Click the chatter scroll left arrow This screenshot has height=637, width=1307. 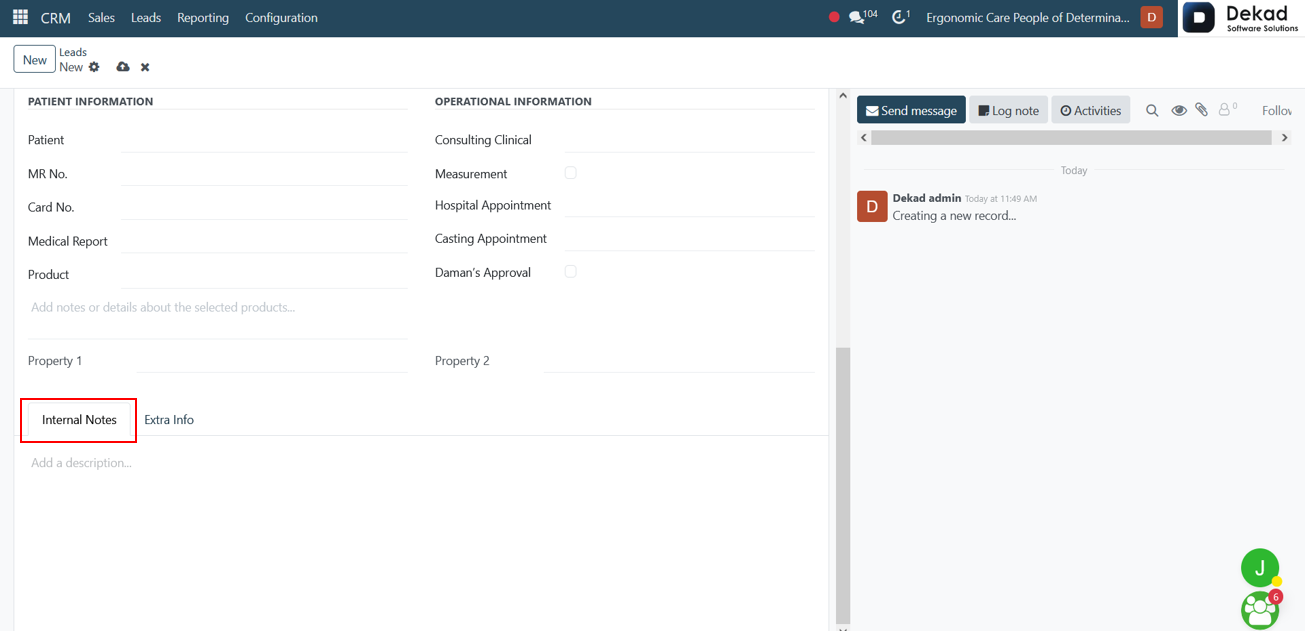pyautogui.click(x=864, y=138)
